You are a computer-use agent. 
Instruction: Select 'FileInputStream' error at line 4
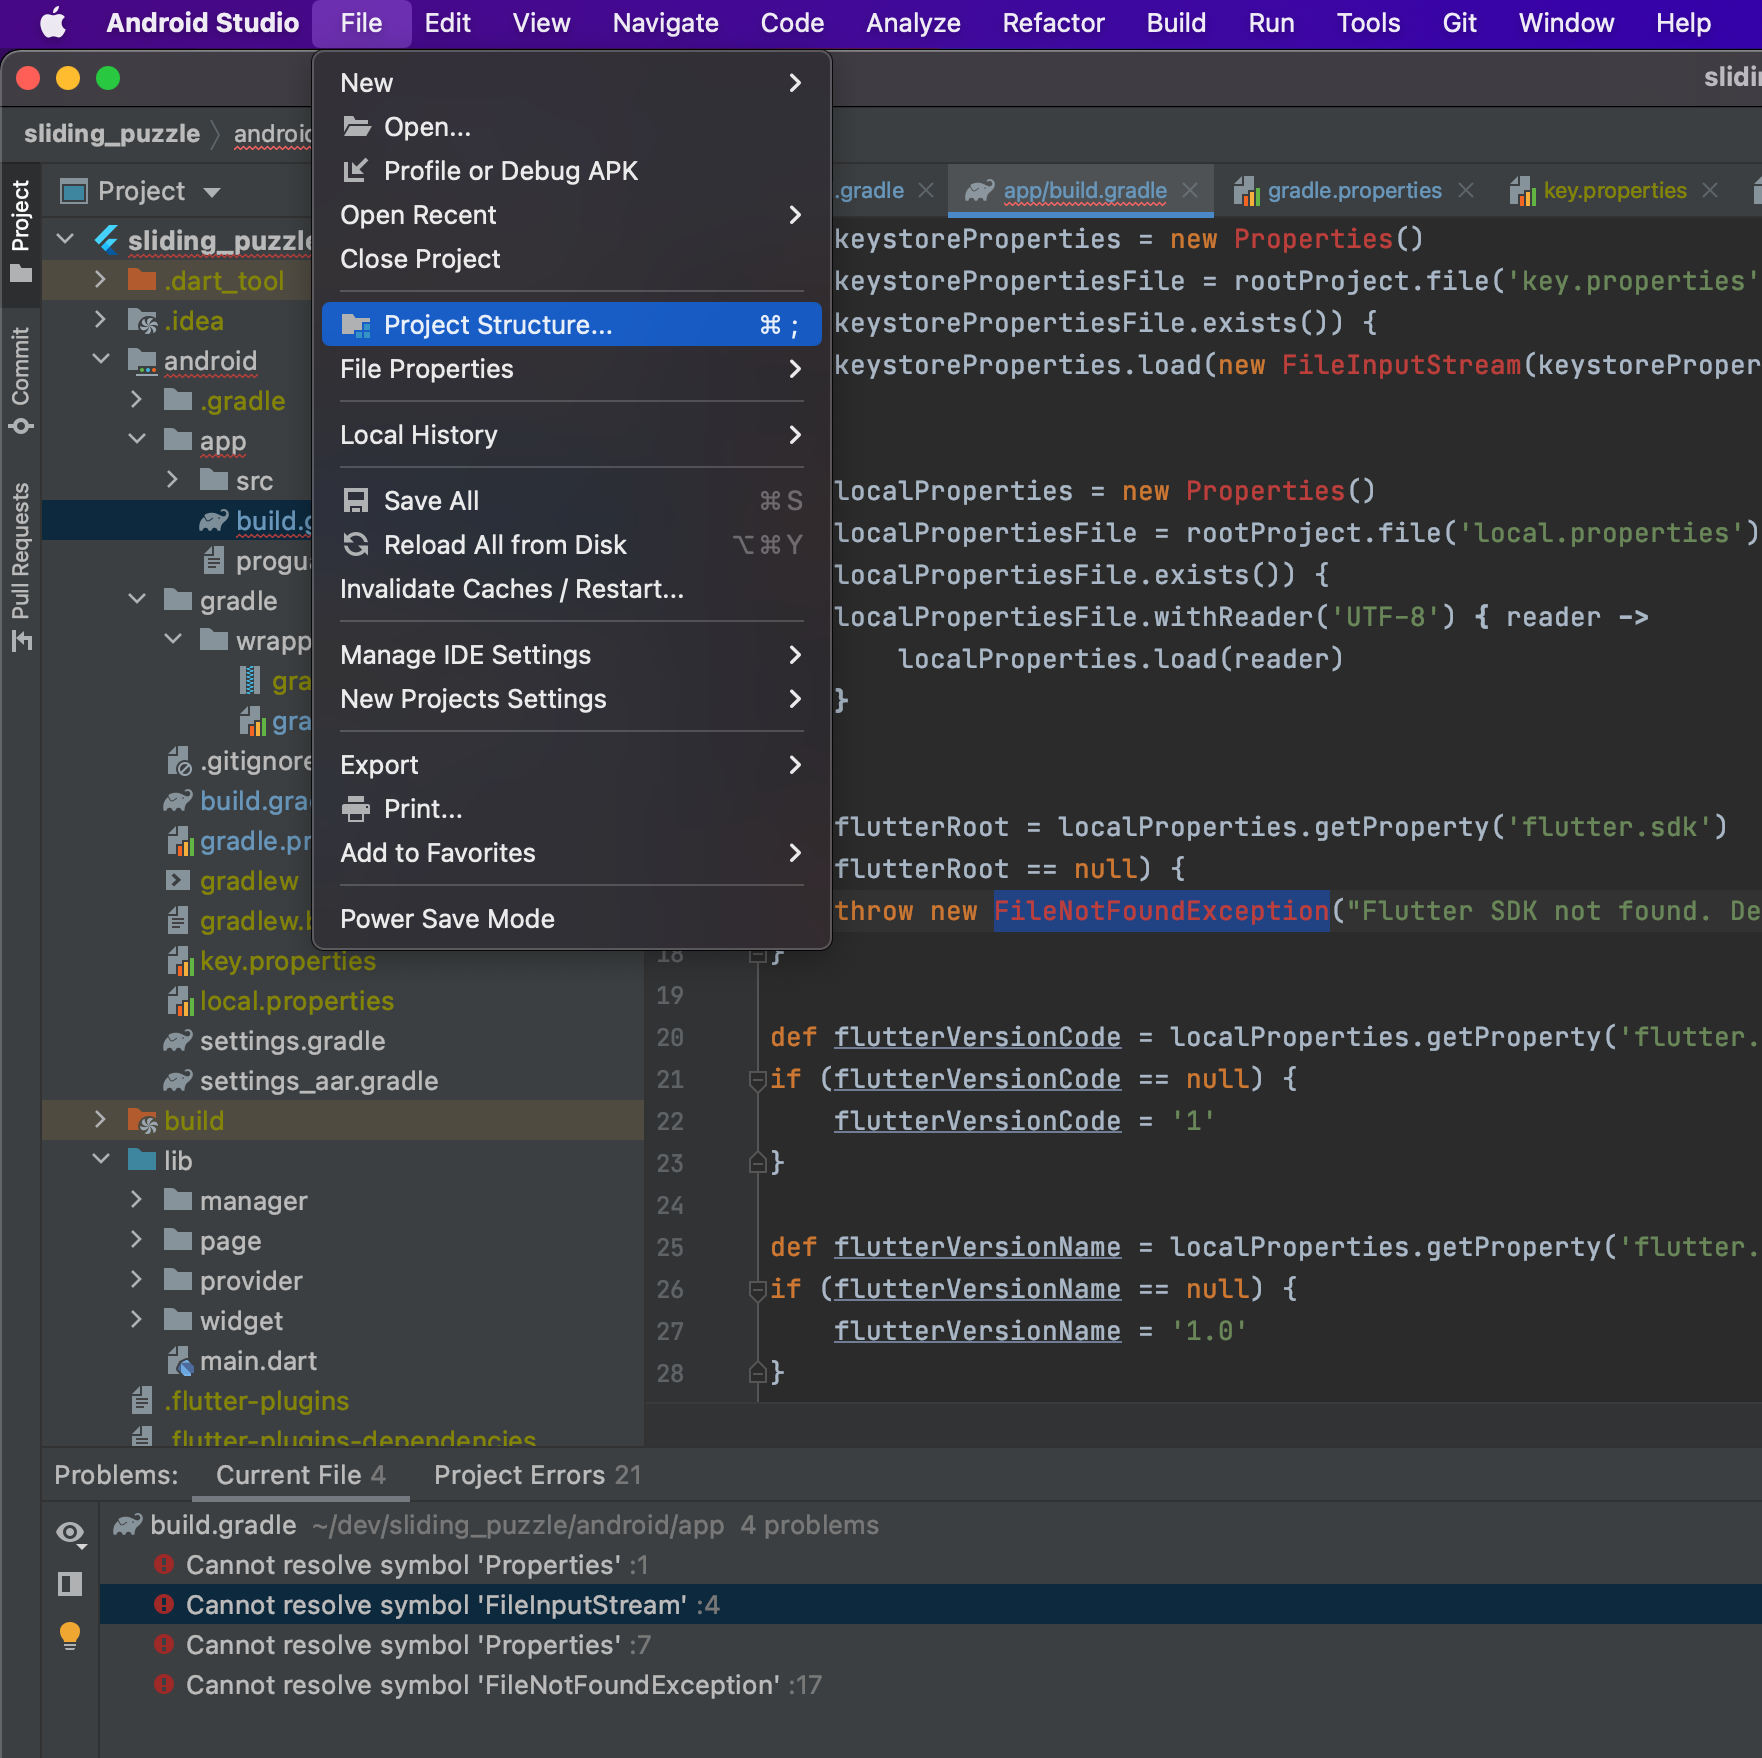930,1605
